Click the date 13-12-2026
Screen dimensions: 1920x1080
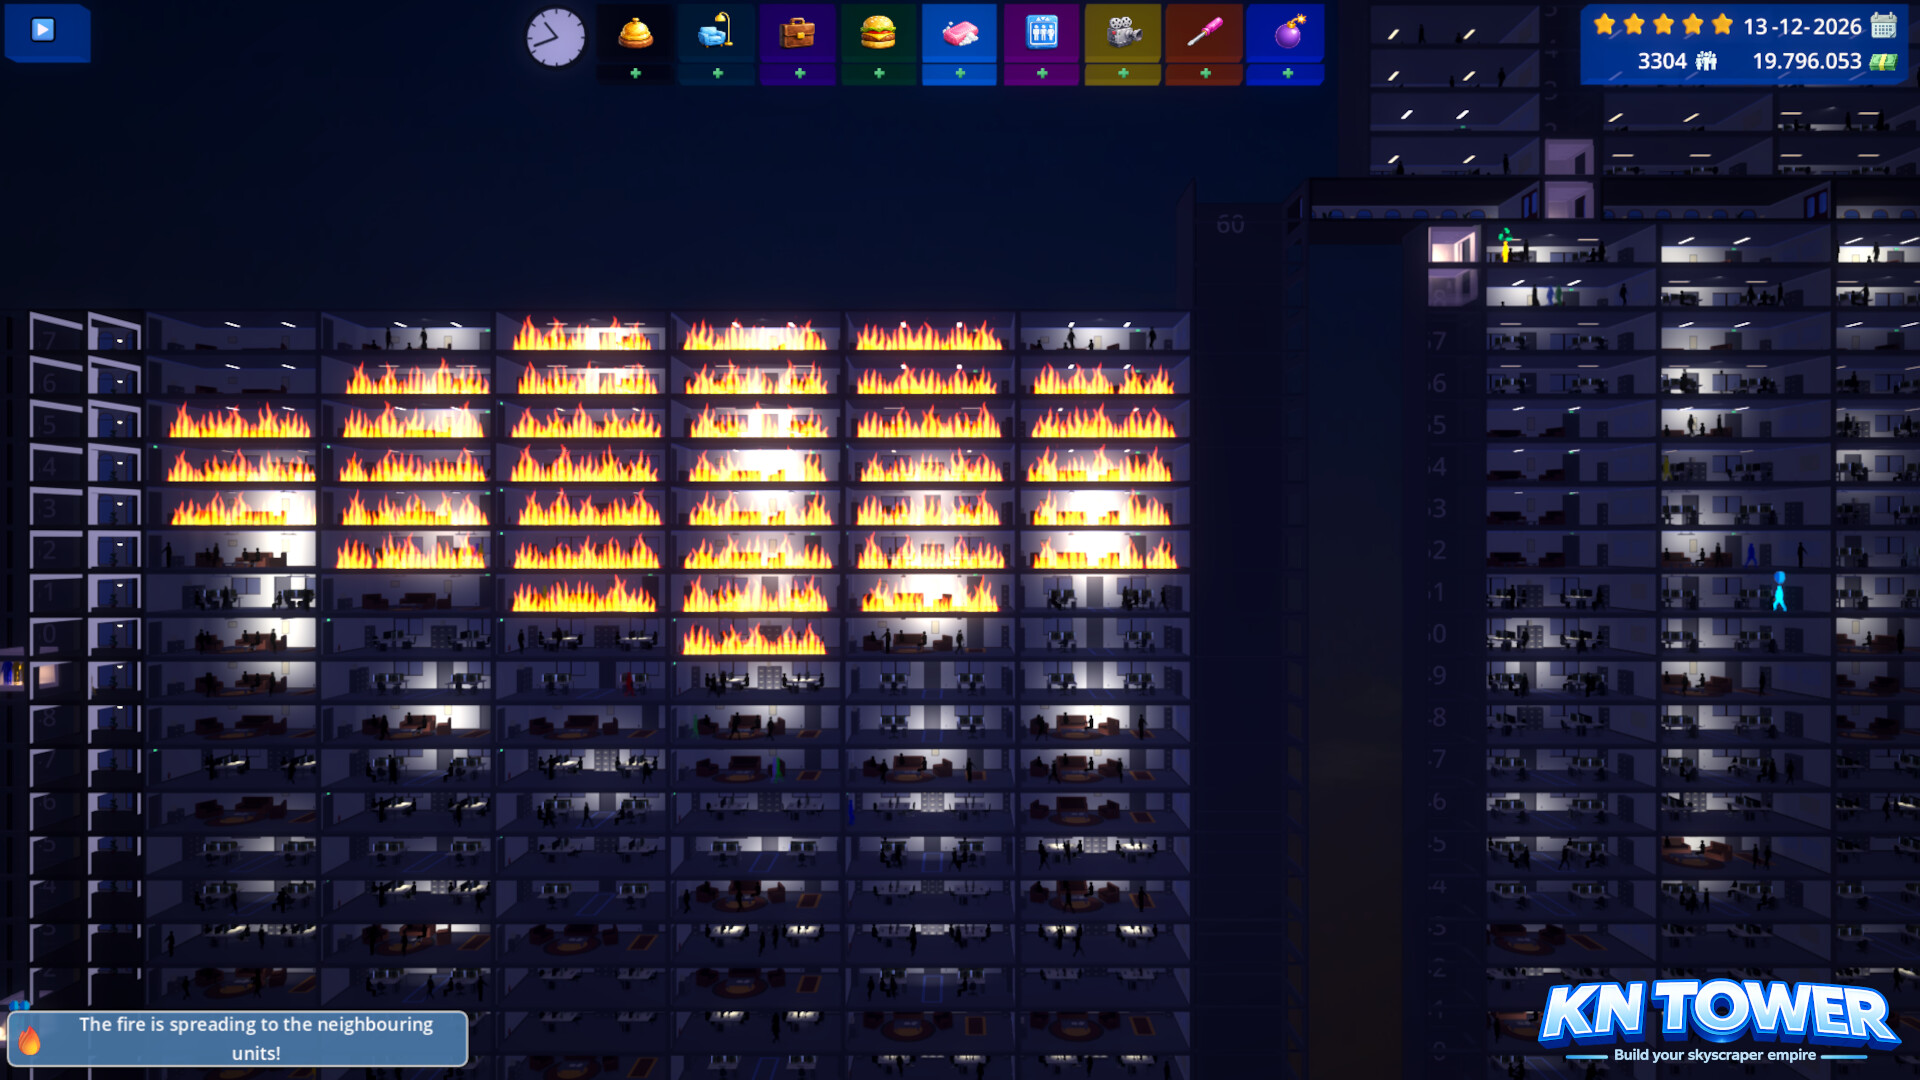coord(1802,26)
